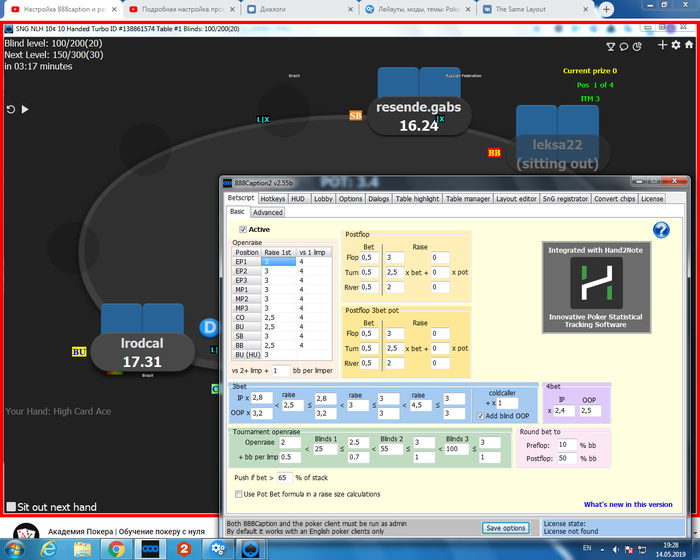Image resolution: width=700 pixels, height=560 pixels.
Task: Toggle the Active checkbox
Action: (x=243, y=230)
